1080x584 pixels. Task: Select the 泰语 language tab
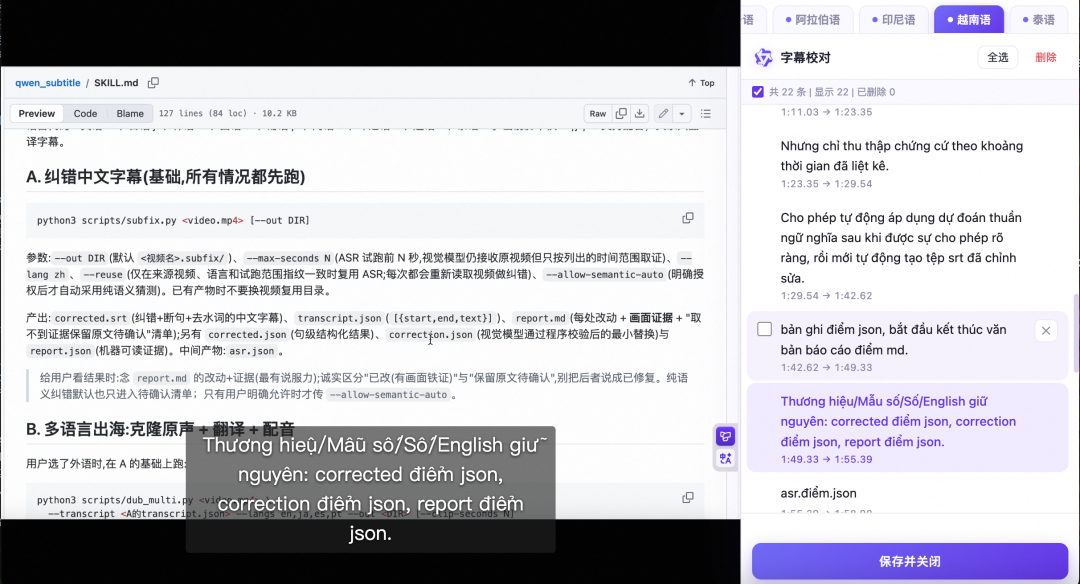click(x=1039, y=19)
